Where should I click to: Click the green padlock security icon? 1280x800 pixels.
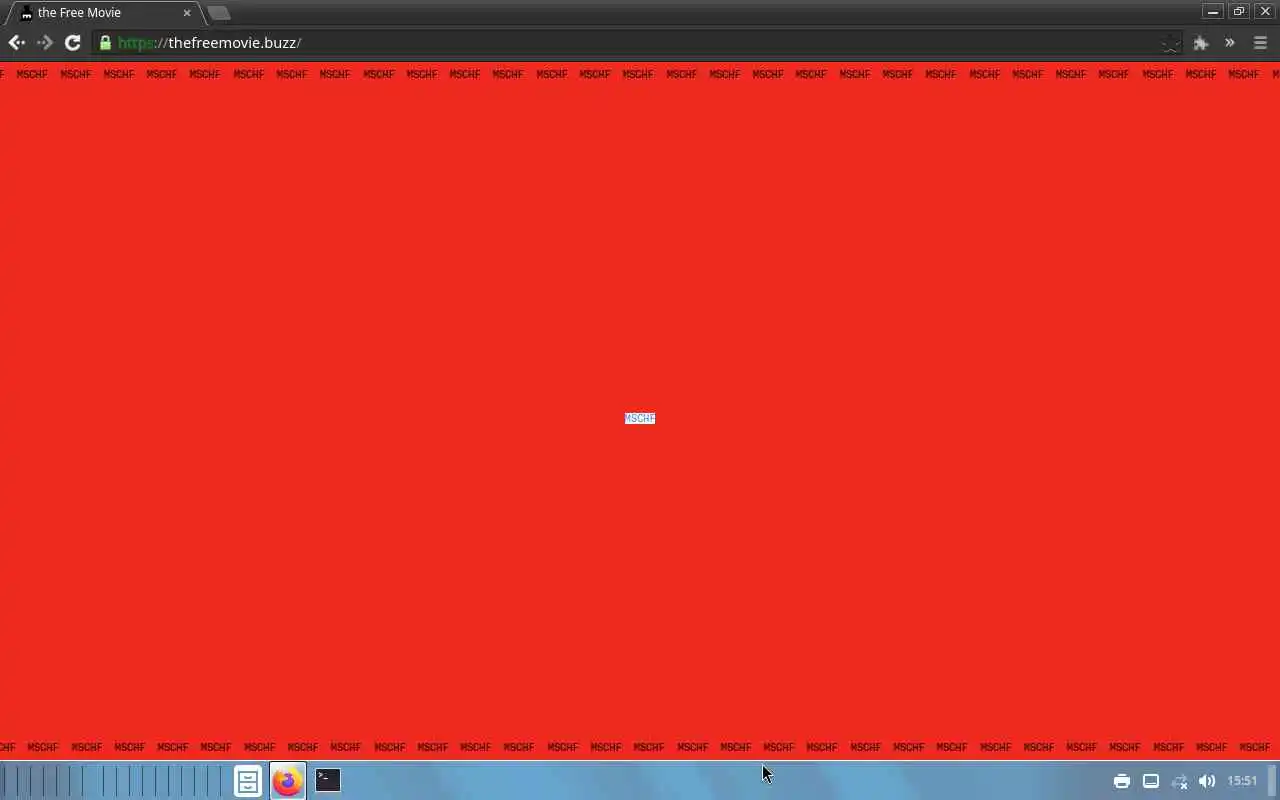(105, 42)
